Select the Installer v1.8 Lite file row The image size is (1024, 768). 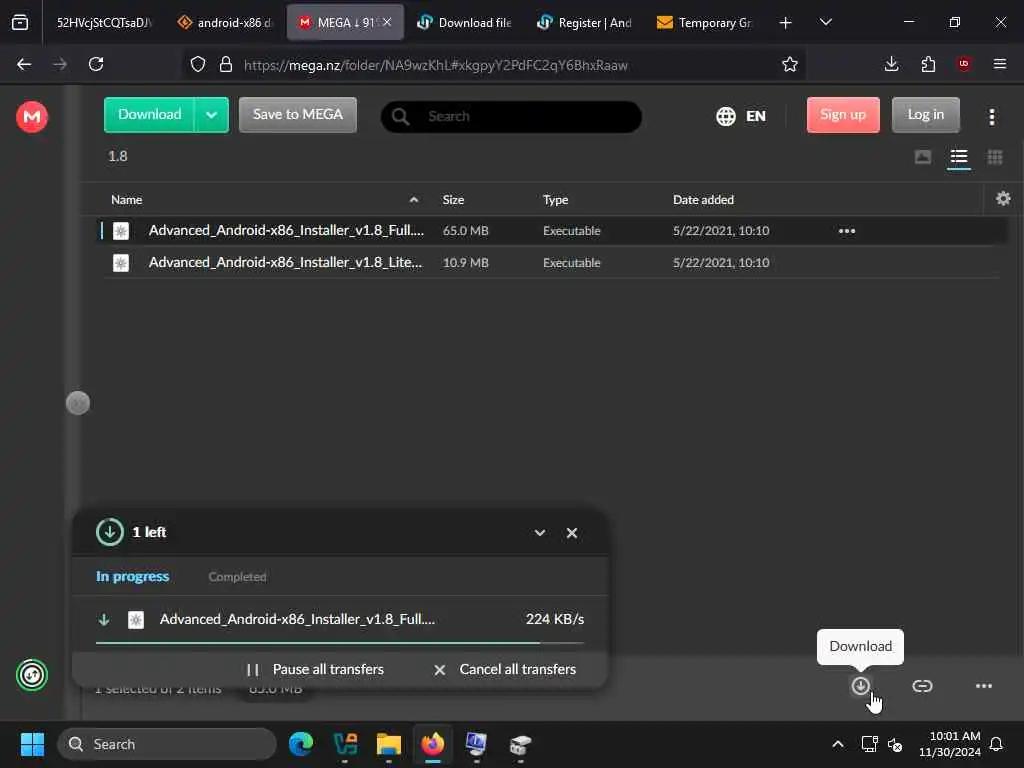(x=552, y=263)
